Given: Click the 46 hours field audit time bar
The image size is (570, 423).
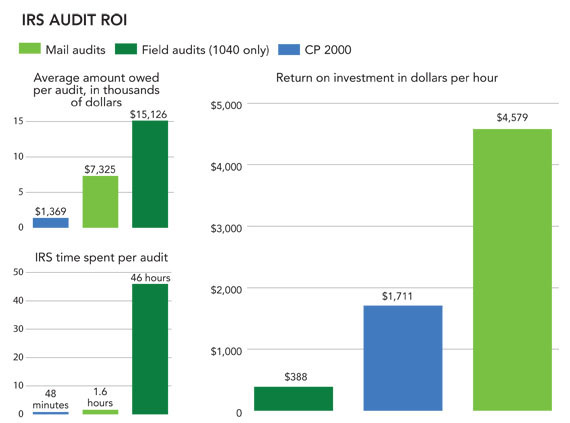Looking at the screenshot, I should (150, 349).
